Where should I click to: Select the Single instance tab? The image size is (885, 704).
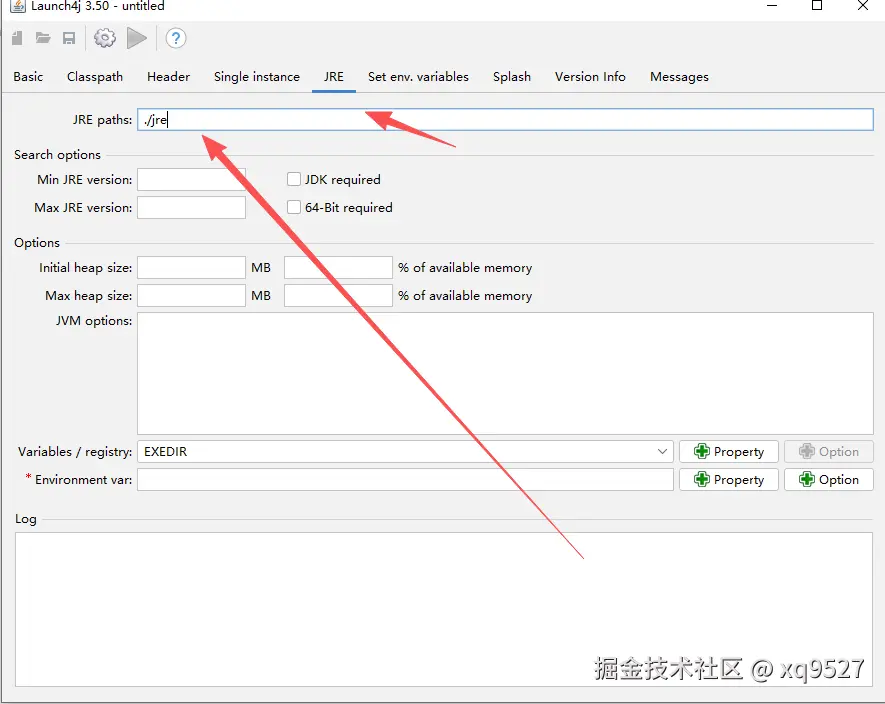[257, 77]
